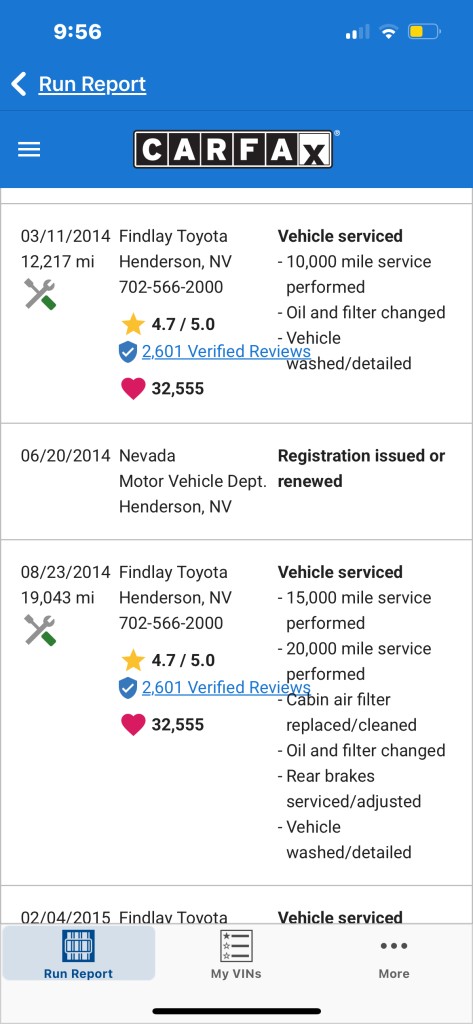The width and height of the screenshot is (473, 1024).
Task: Tap the wrench icon for 03/11/2014 service
Action: pyautogui.click(x=41, y=294)
